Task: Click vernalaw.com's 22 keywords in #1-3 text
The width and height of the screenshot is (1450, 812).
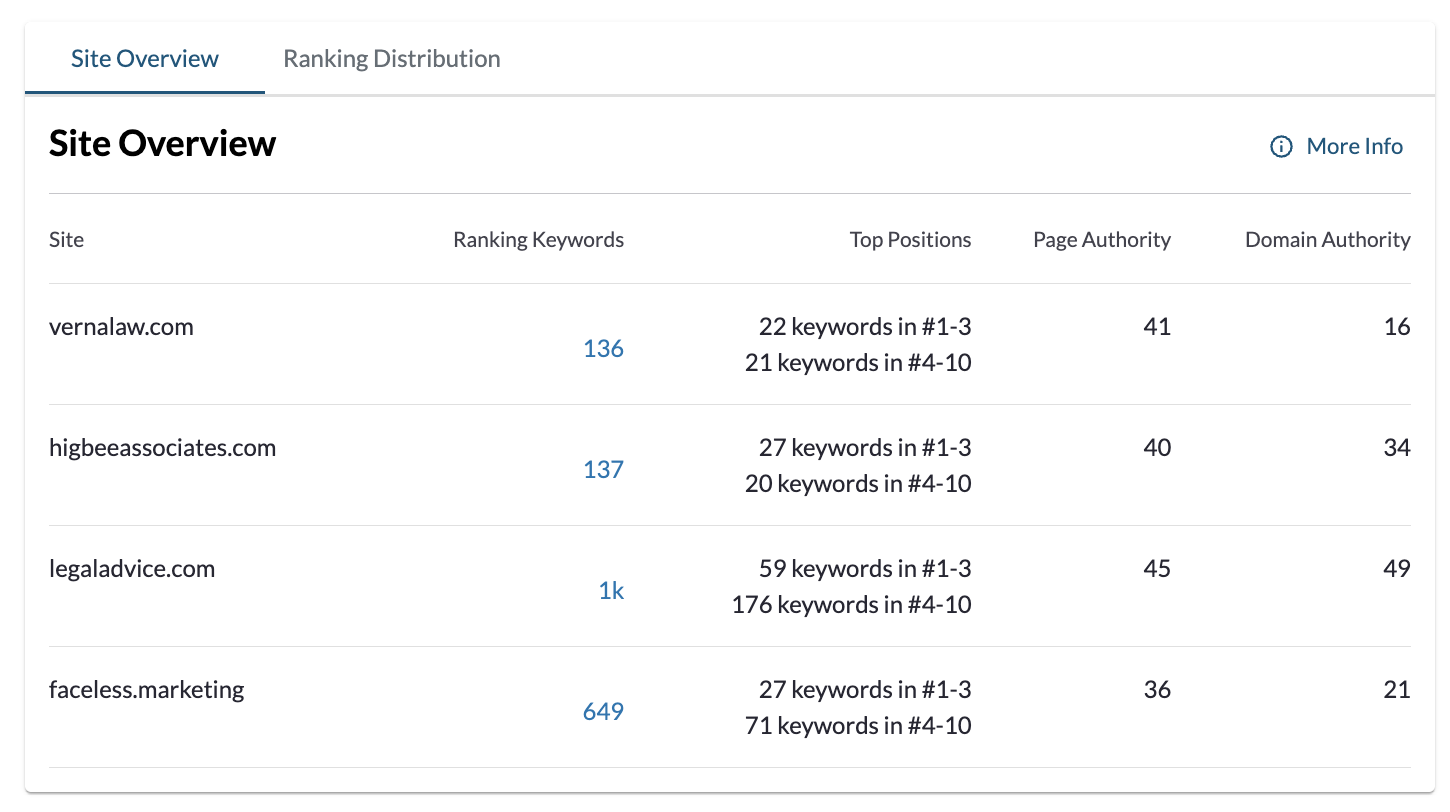Action: click(x=865, y=327)
